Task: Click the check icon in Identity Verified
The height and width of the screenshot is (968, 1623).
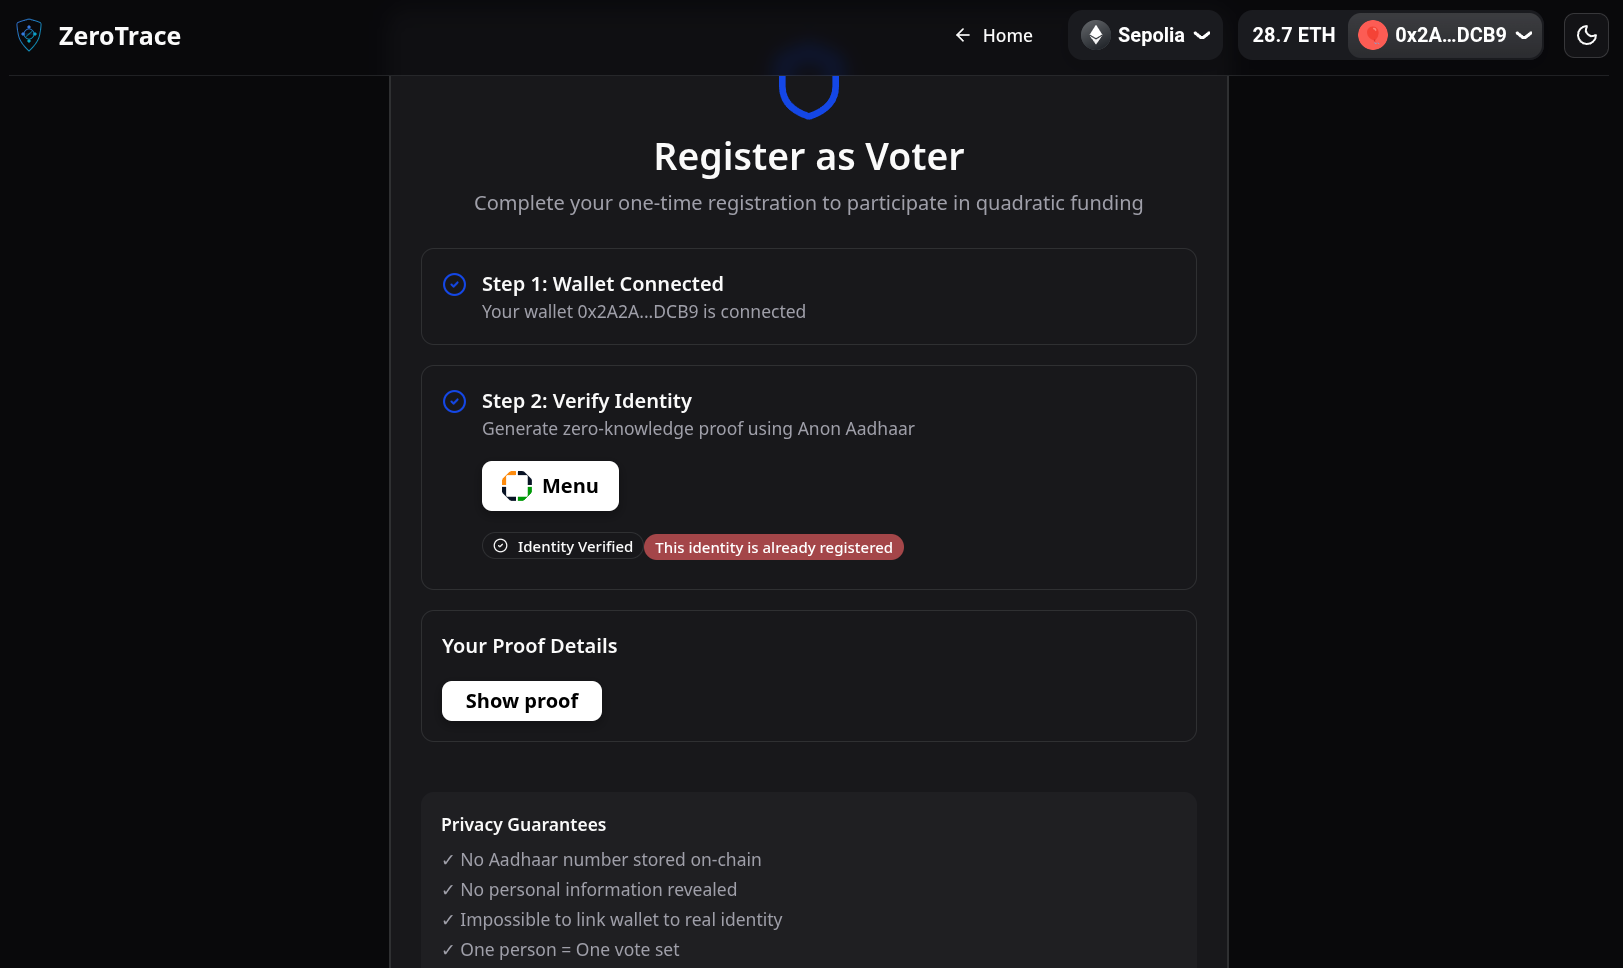Action: (x=501, y=546)
